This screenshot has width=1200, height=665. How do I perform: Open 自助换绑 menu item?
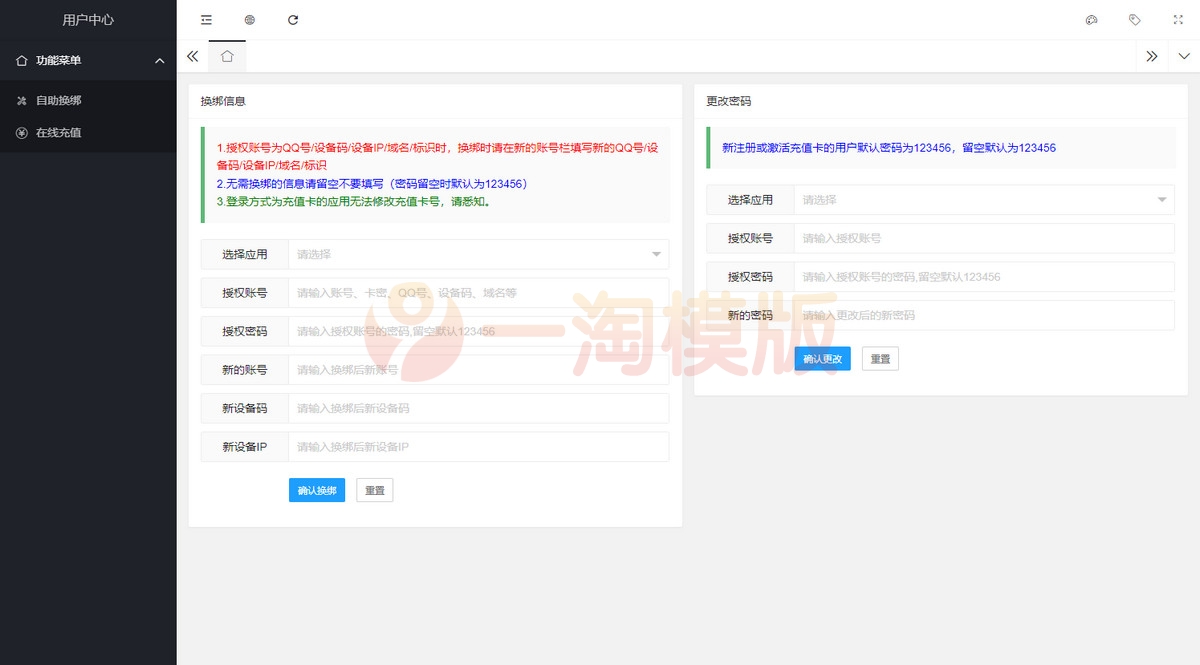tap(88, 101)
